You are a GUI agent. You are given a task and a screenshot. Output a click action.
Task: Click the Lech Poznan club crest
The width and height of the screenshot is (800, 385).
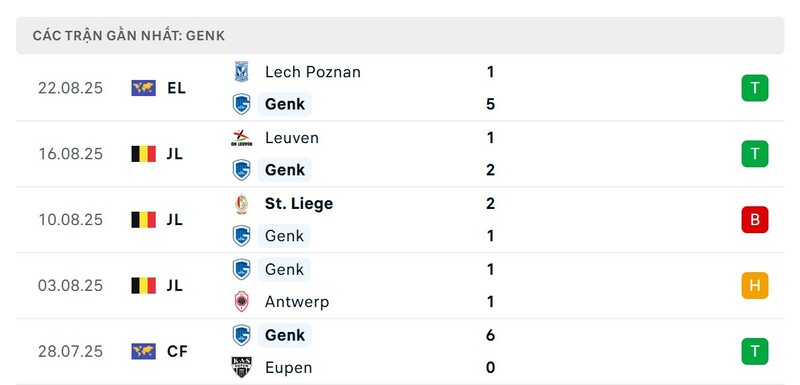point(241,72)
